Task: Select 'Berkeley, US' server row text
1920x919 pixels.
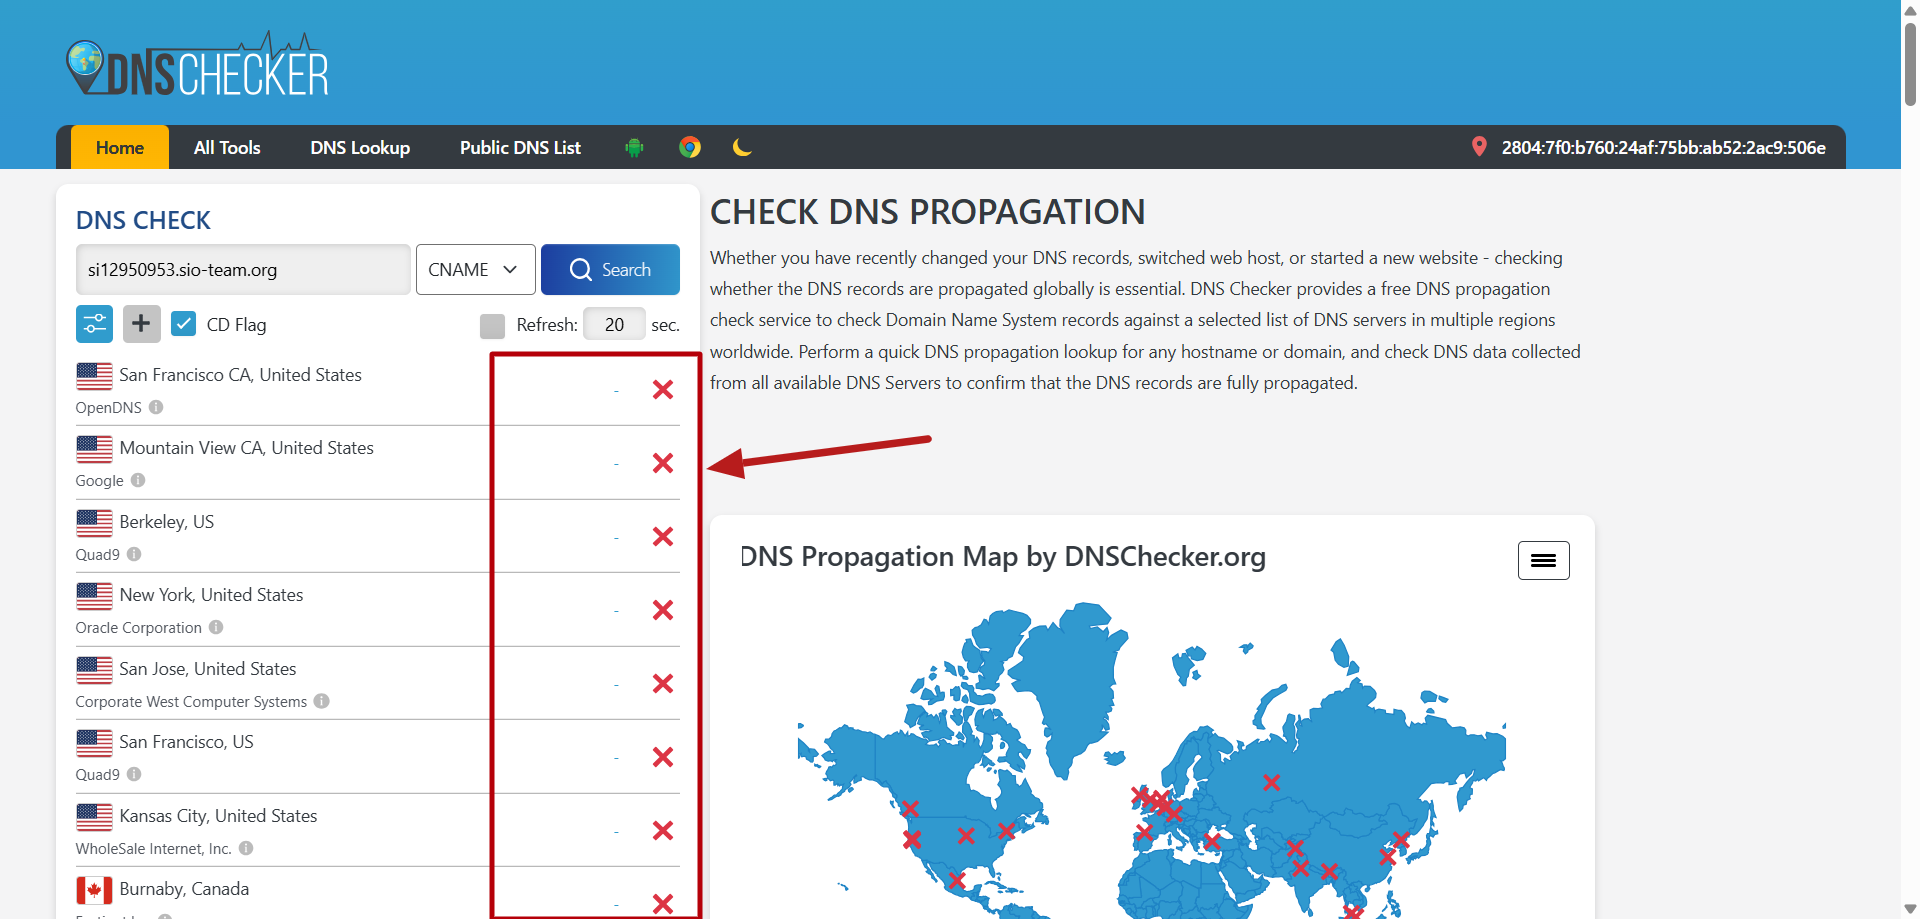Action: [166, 522]
